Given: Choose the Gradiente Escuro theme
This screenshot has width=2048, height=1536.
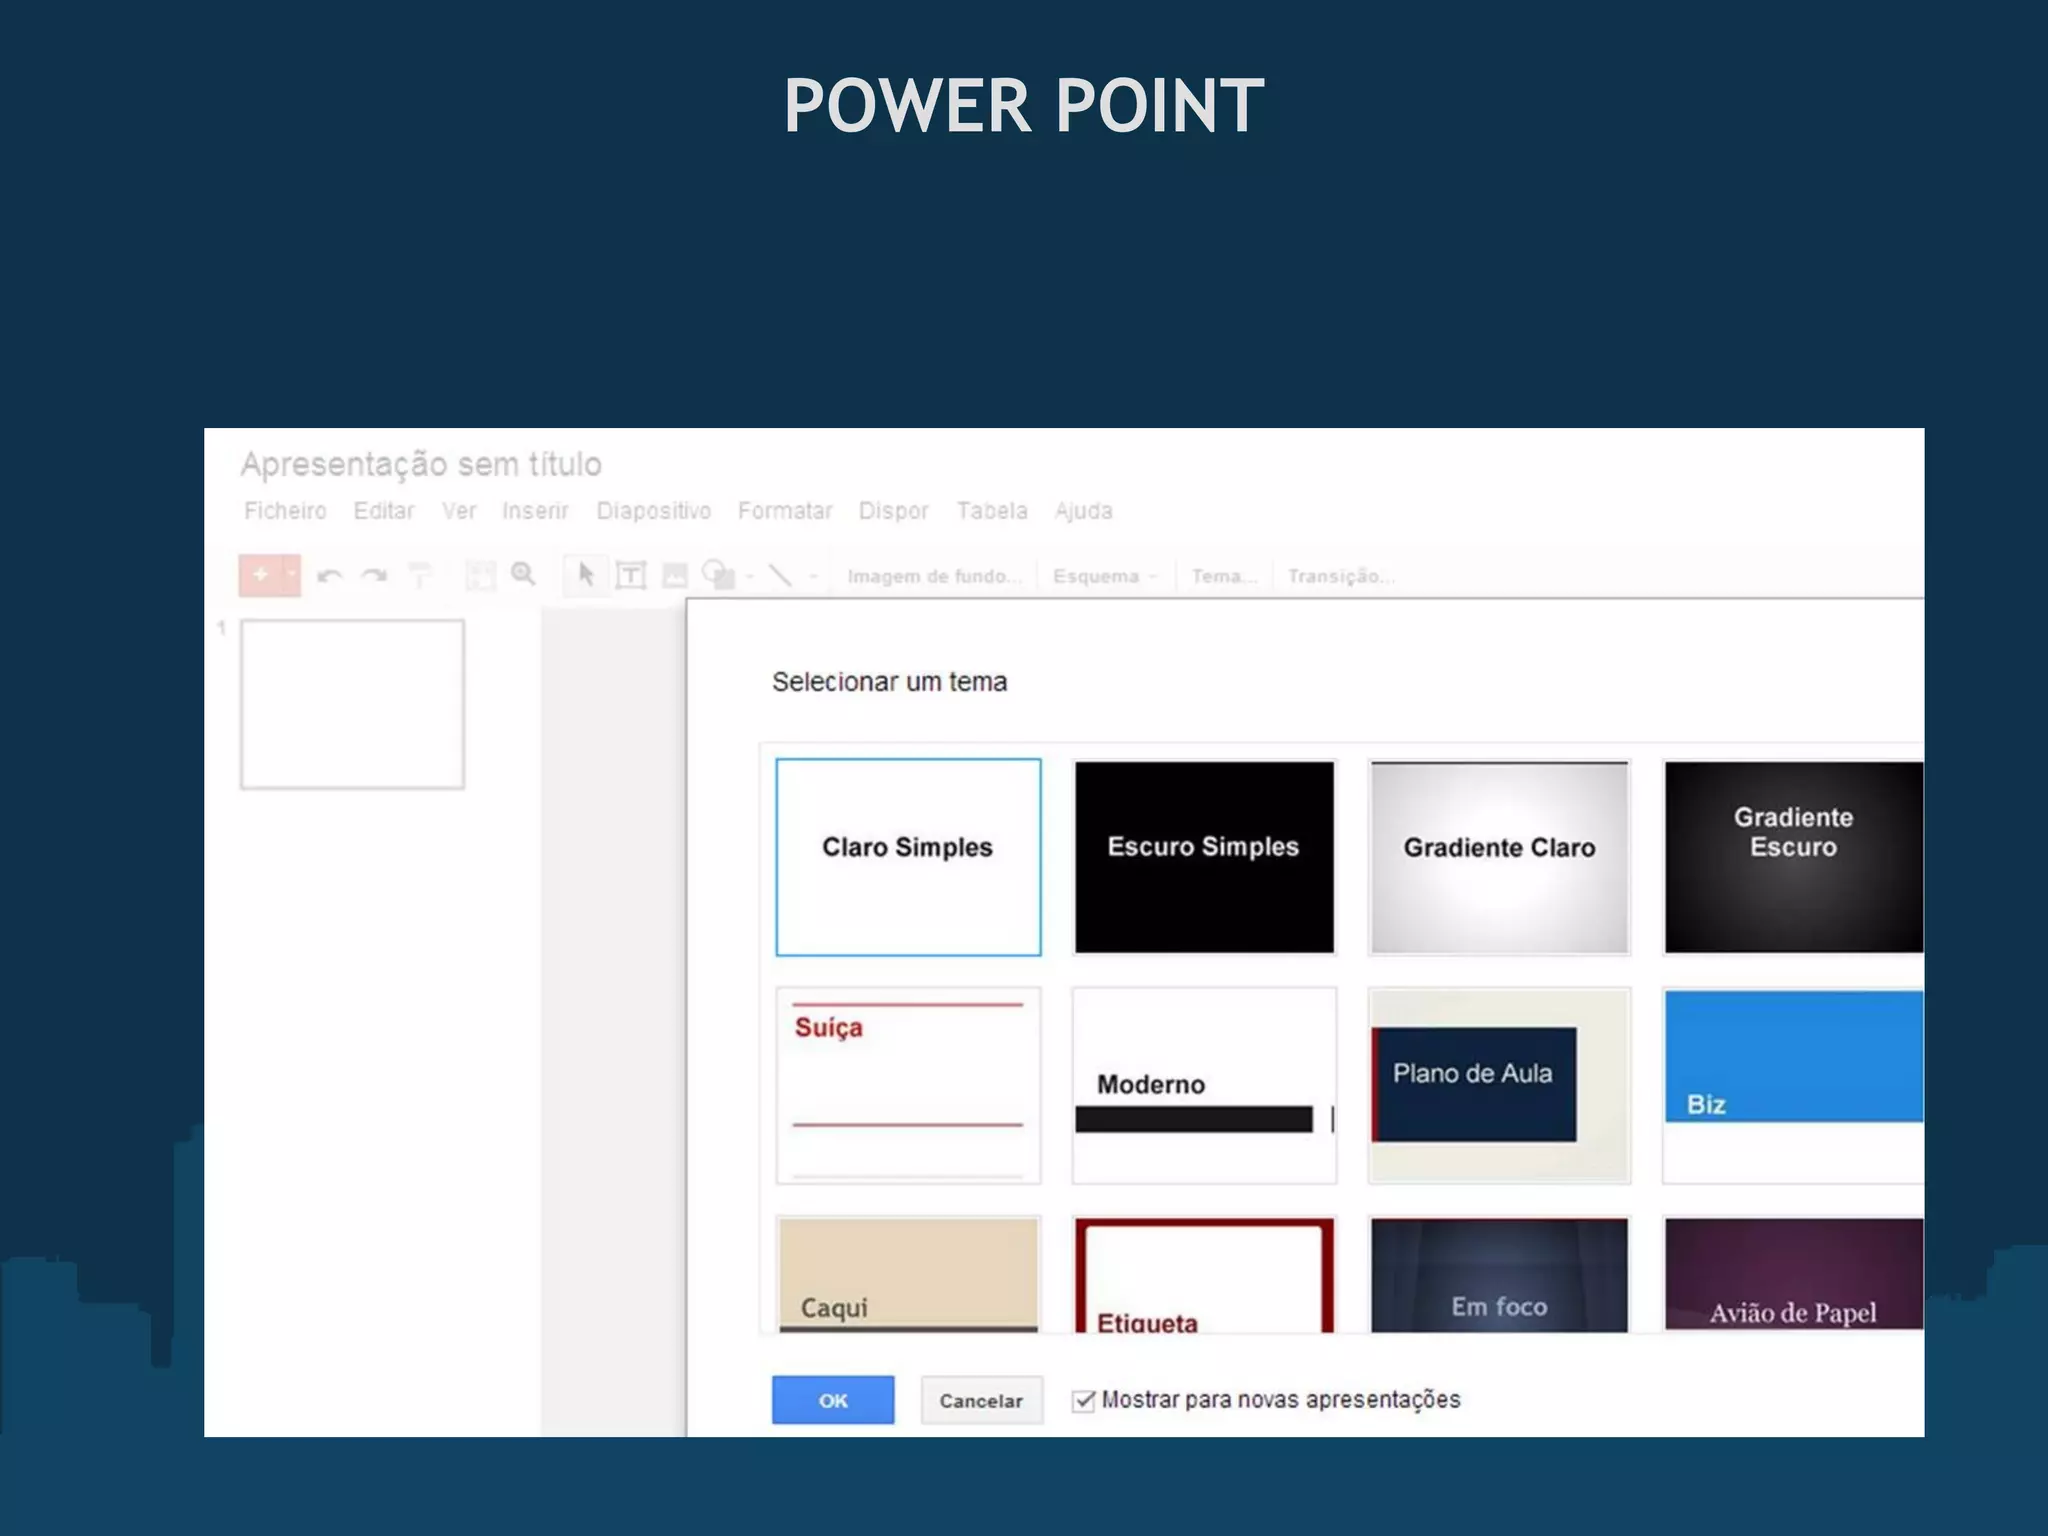Looking at the screenshot, I should point(1794,857).
